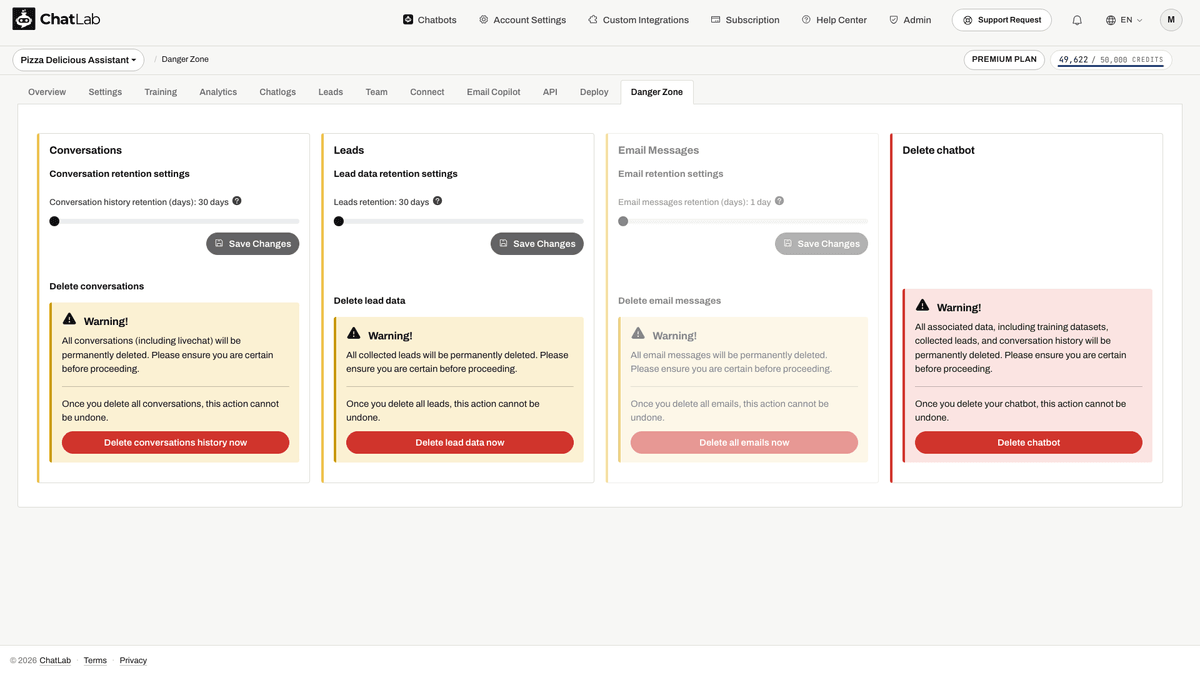Switch to the Chatlogs tab
The image size is (1200, 675).
pos(278,92)
